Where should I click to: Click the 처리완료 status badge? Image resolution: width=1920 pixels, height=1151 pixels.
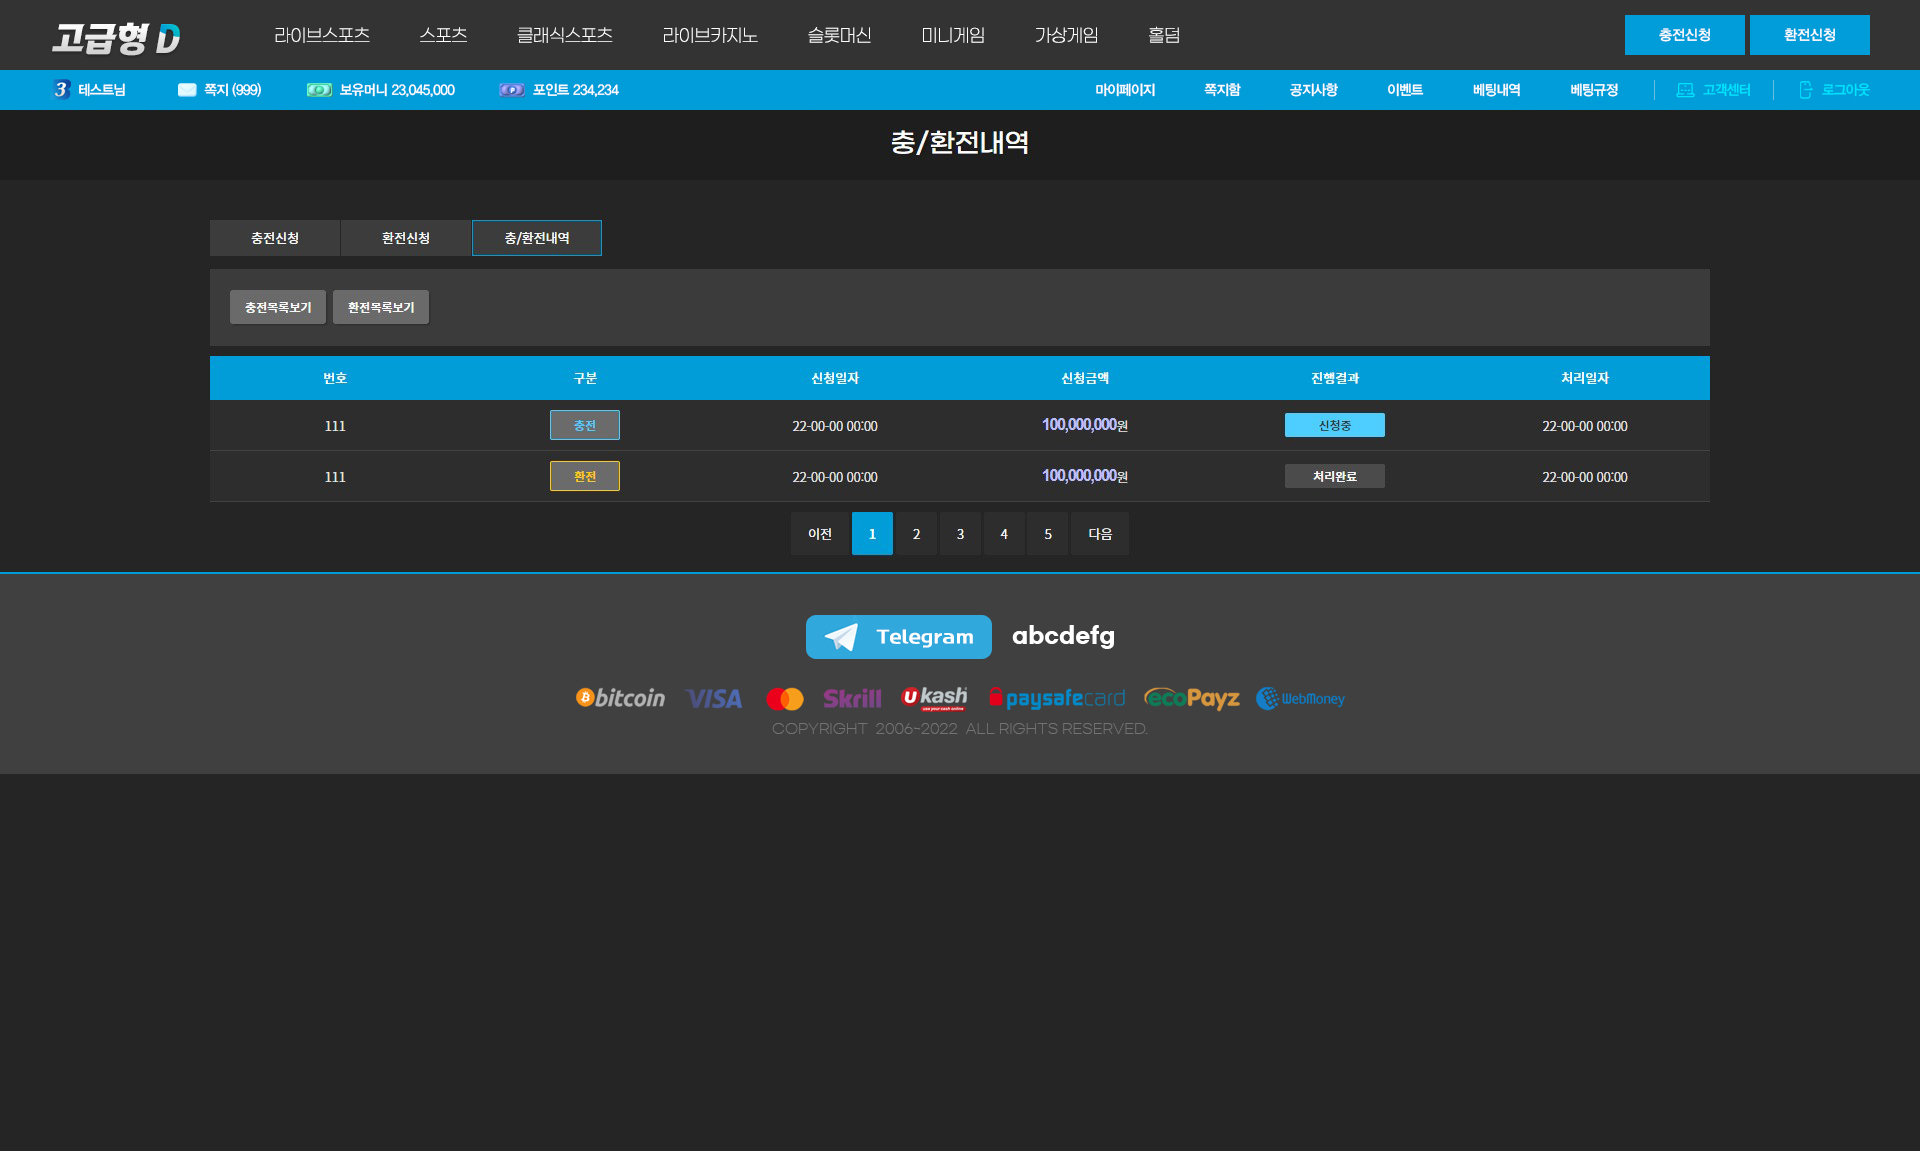[1335, 476]
